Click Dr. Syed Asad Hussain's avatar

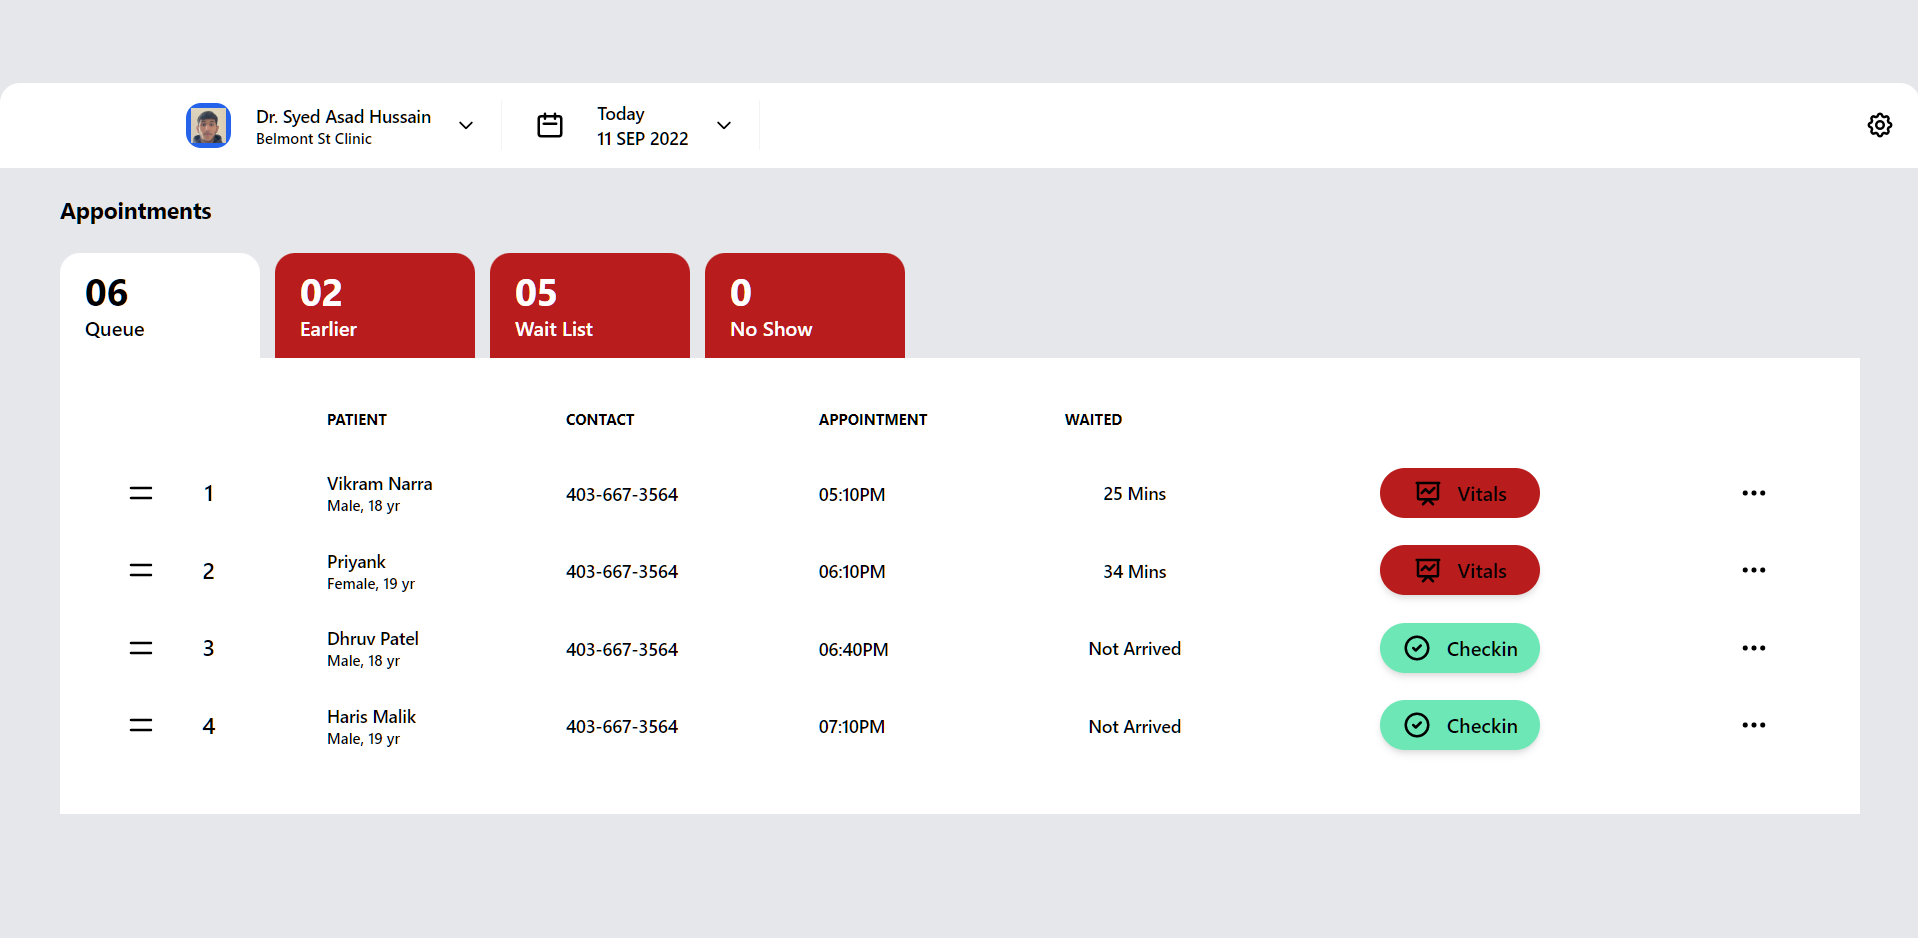pyautogui.click(x=208, y=125)
